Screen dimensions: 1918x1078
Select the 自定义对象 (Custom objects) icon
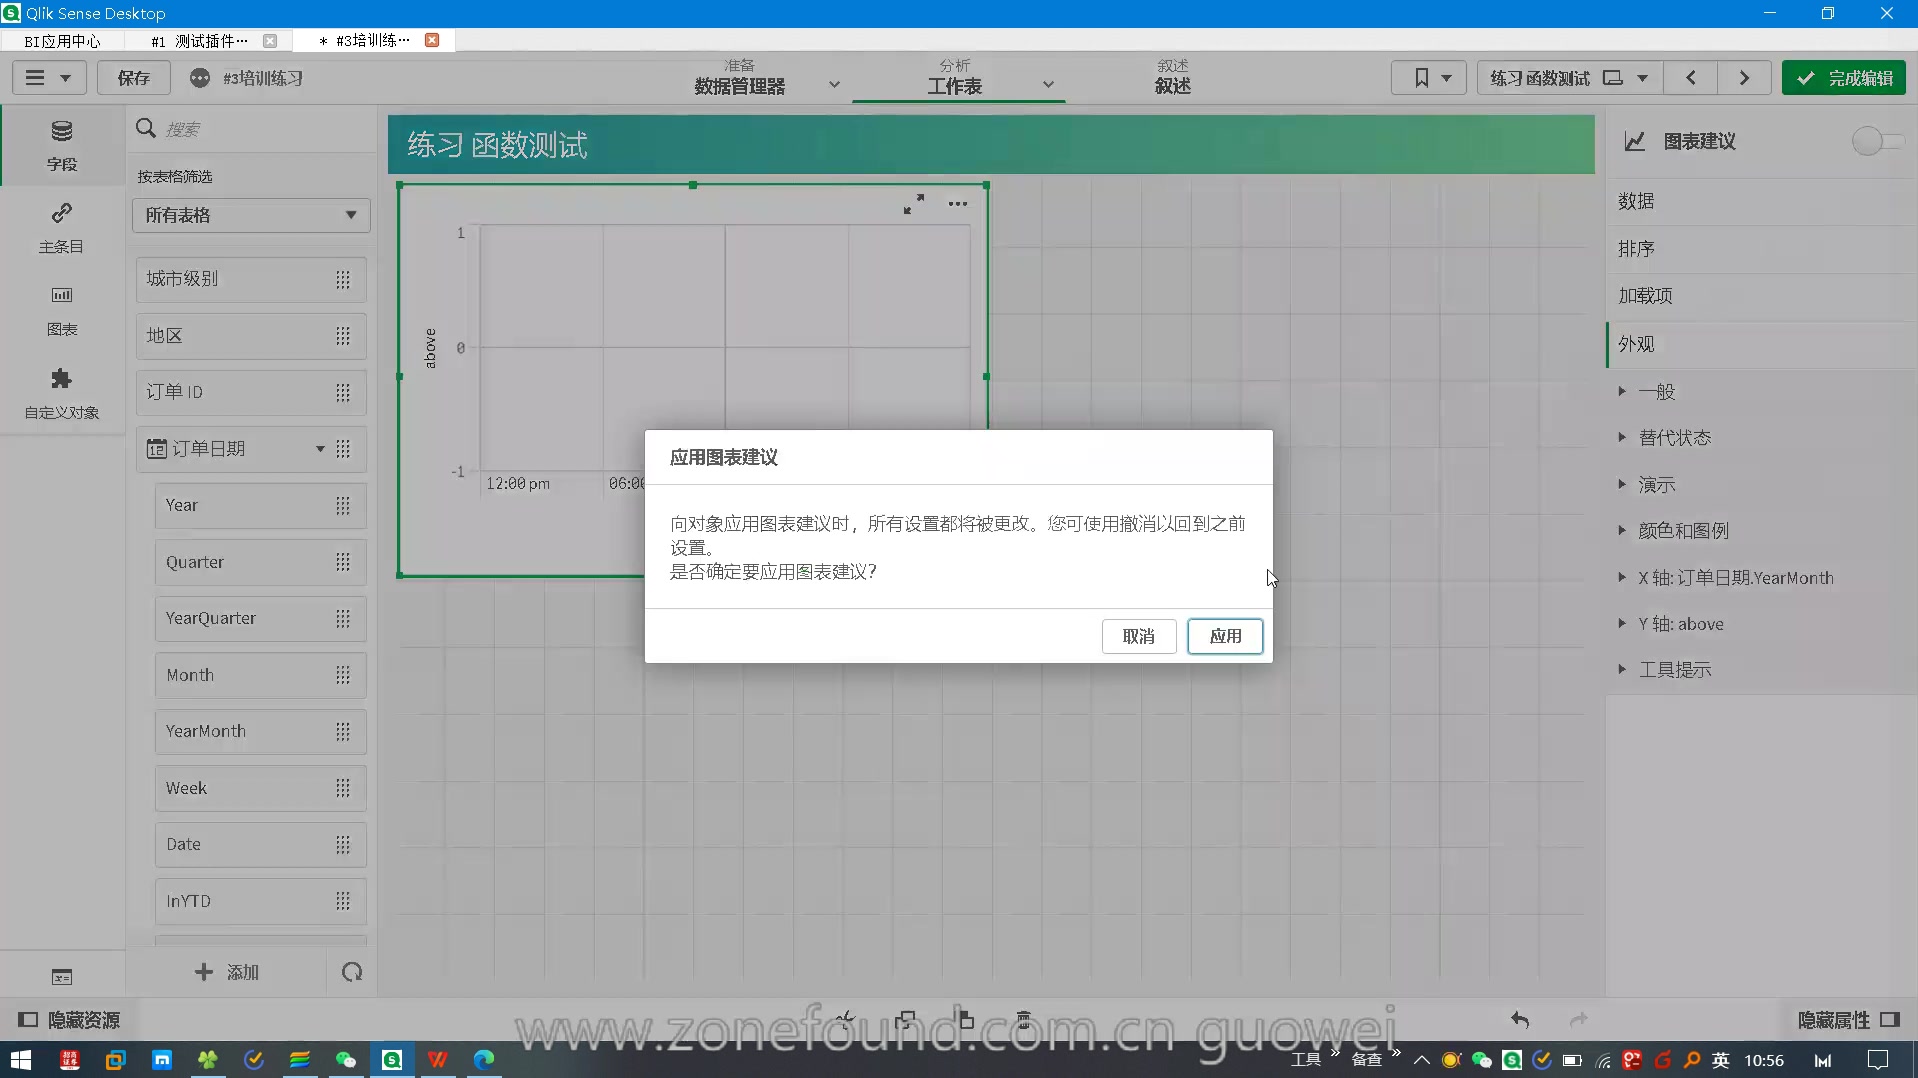click(62, 393)
